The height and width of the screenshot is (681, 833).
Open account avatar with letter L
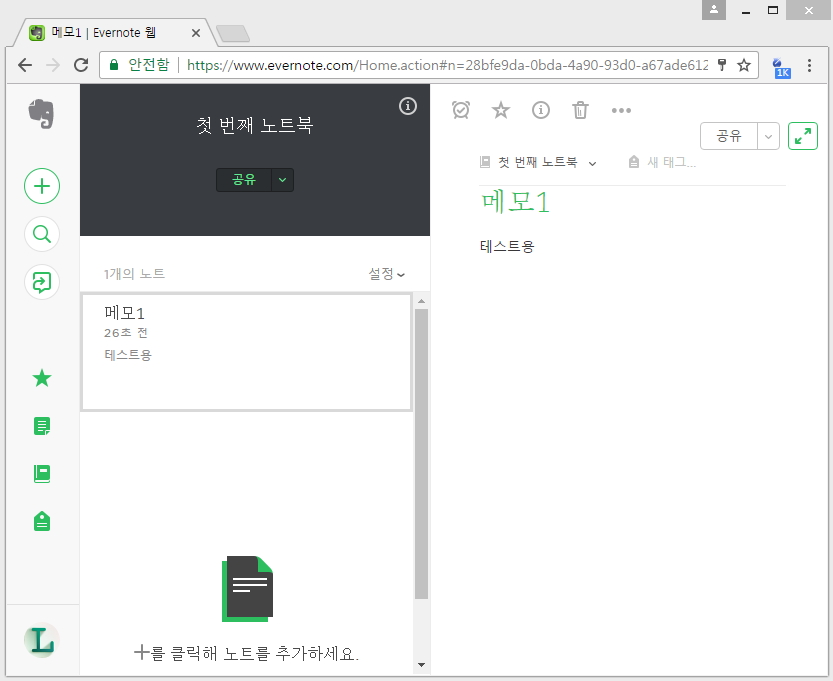tap(41, 640)
